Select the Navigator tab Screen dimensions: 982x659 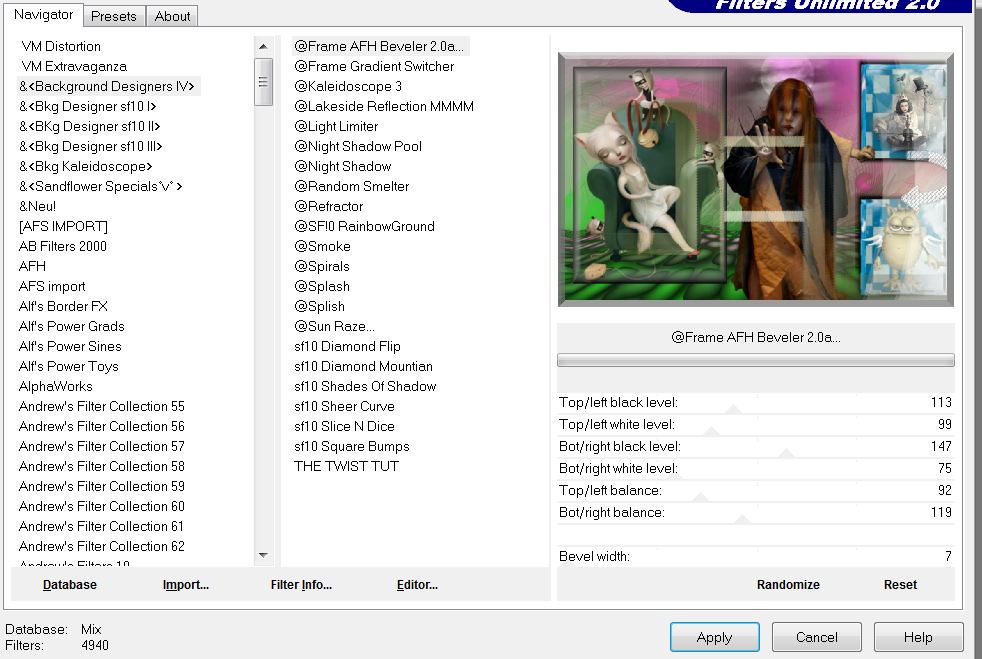(x=43, y=14)
